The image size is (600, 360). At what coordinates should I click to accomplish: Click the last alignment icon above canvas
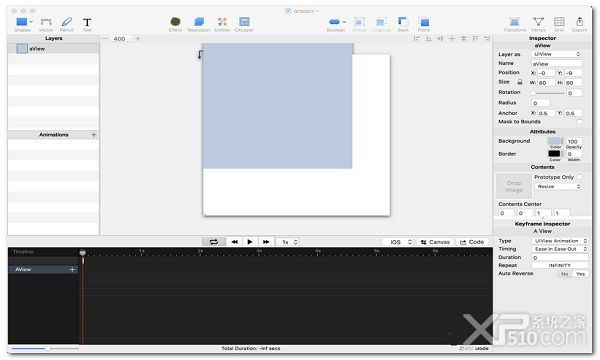tap(487, 38)
